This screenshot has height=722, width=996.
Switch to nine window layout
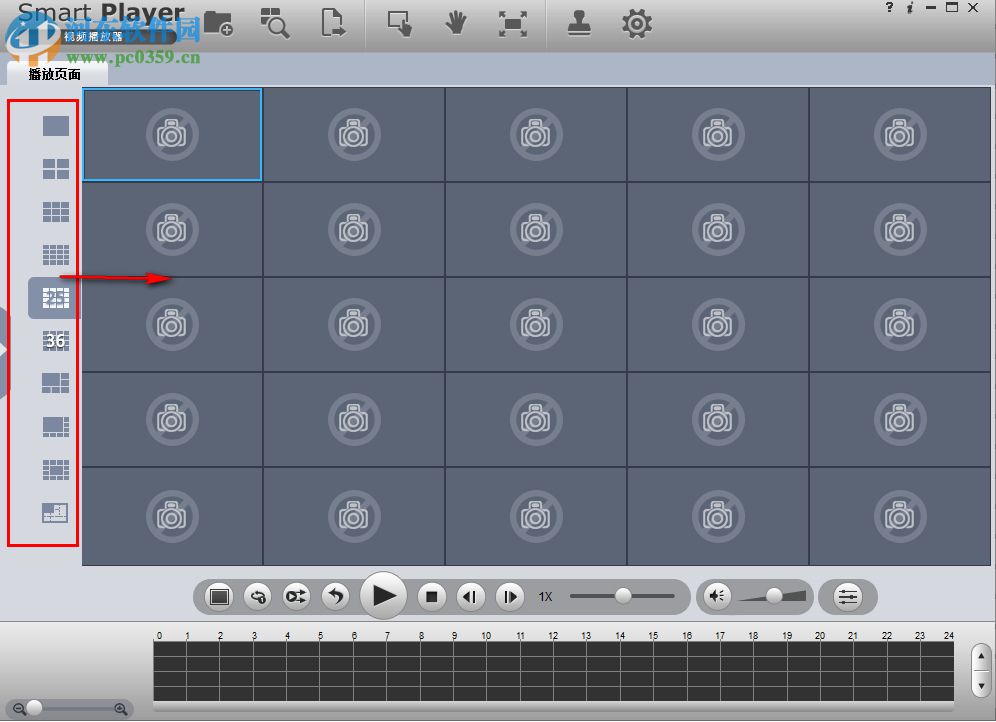point(56,211)
